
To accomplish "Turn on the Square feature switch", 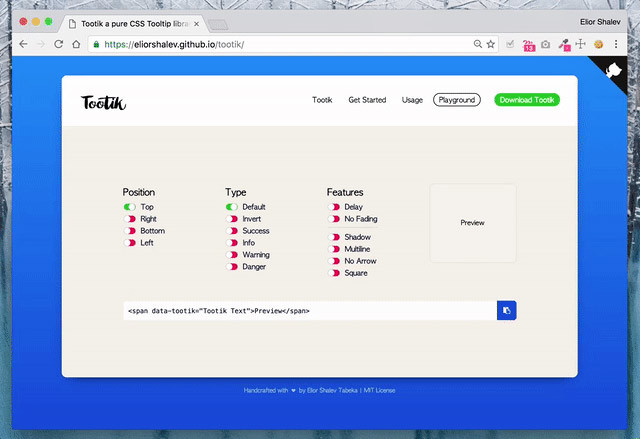I will pos(333,273).
